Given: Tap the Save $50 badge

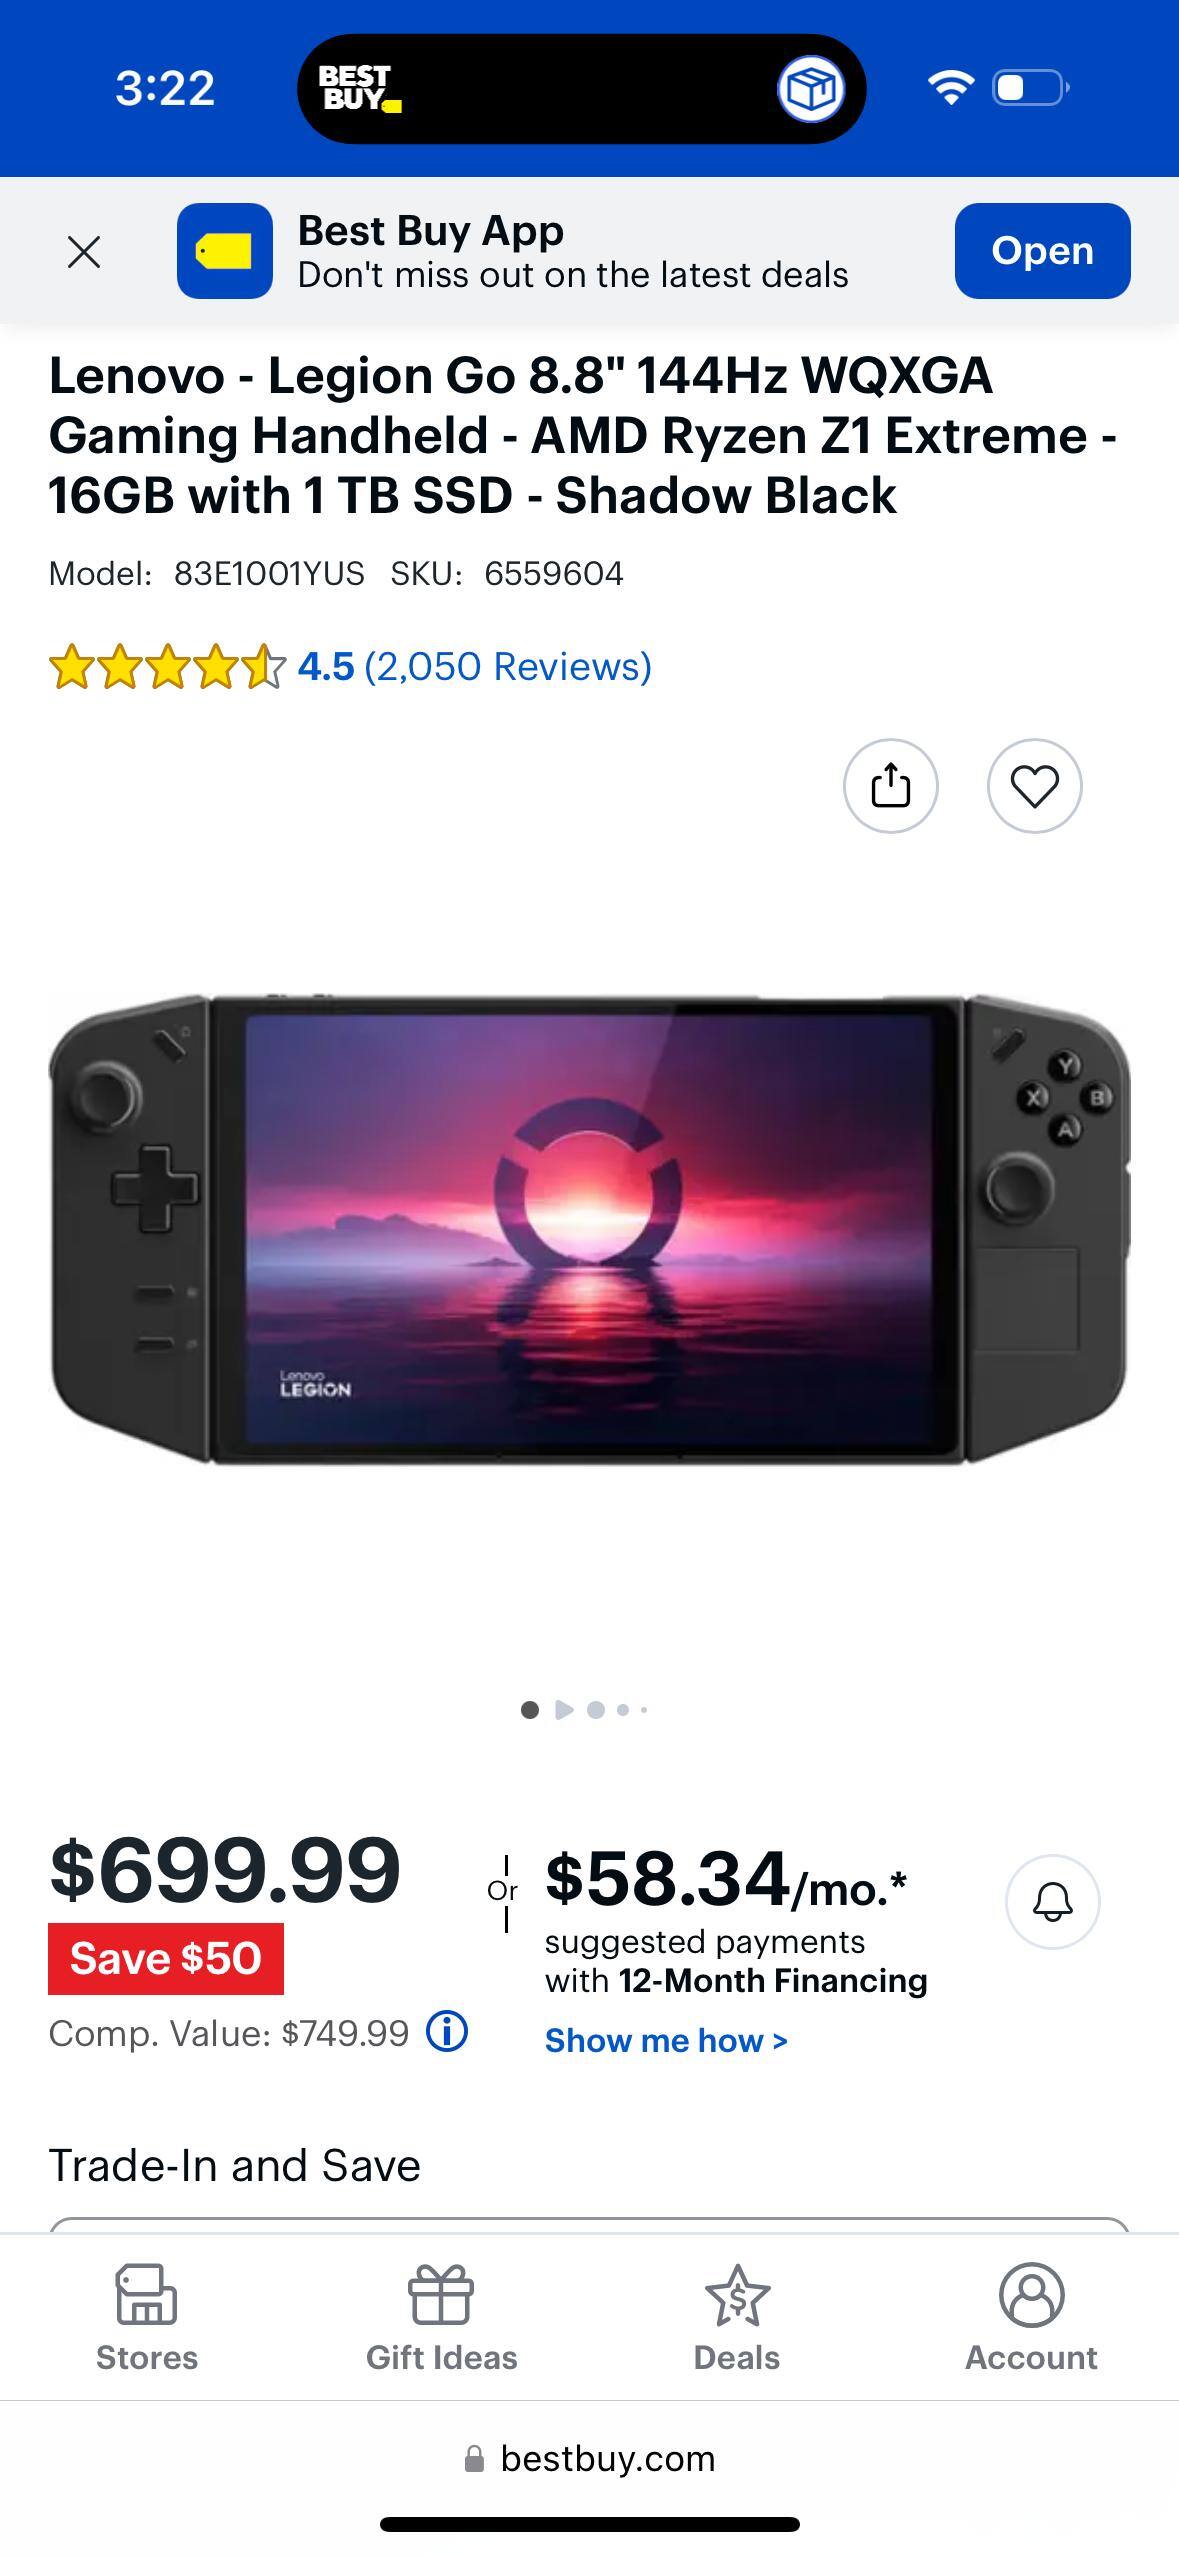Looking at the screenshot, I should click(166, 1958).
